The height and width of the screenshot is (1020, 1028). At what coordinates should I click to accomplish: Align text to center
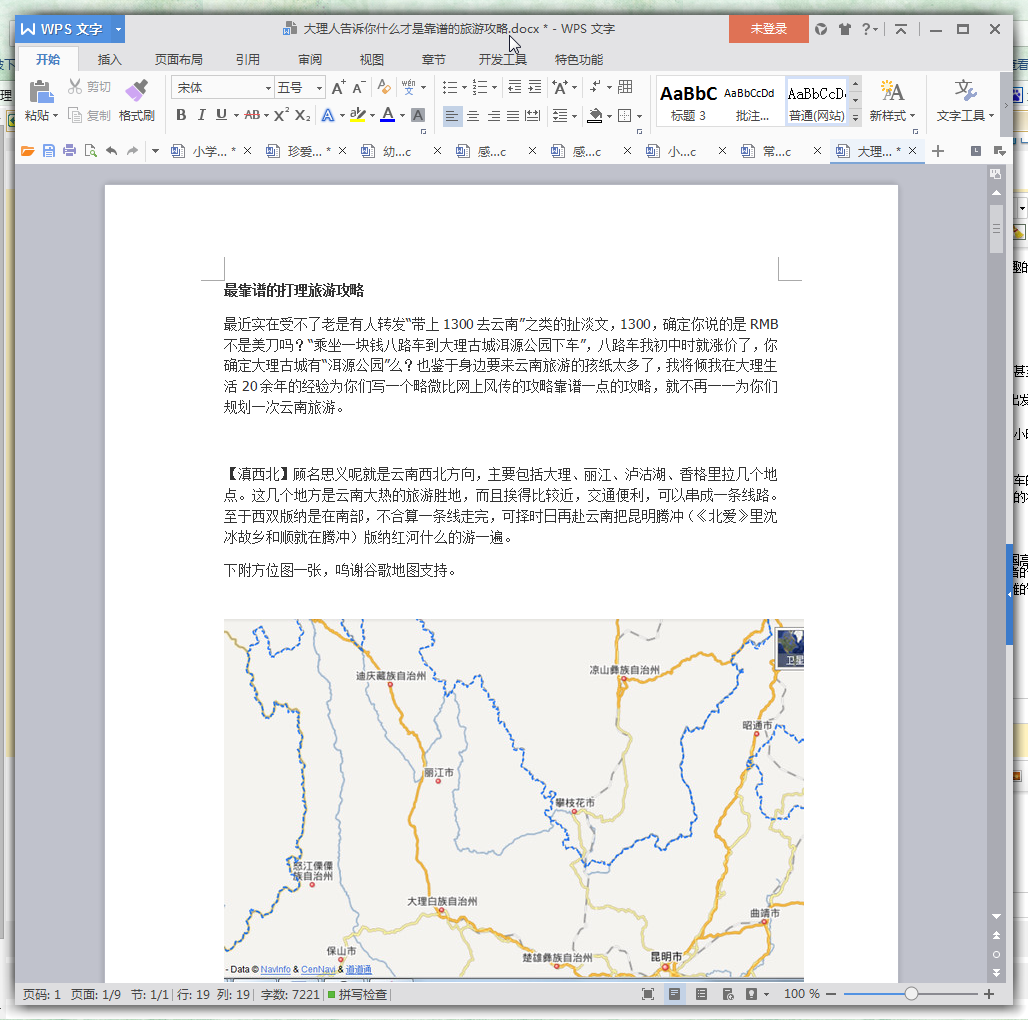473,116
